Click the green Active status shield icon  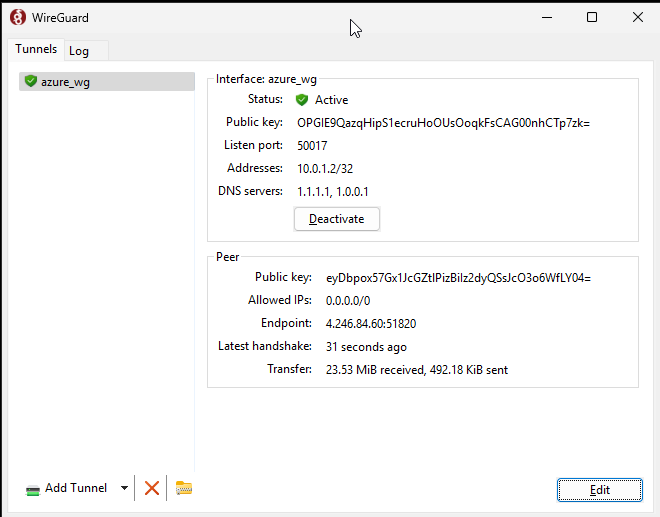pos(302,100)
